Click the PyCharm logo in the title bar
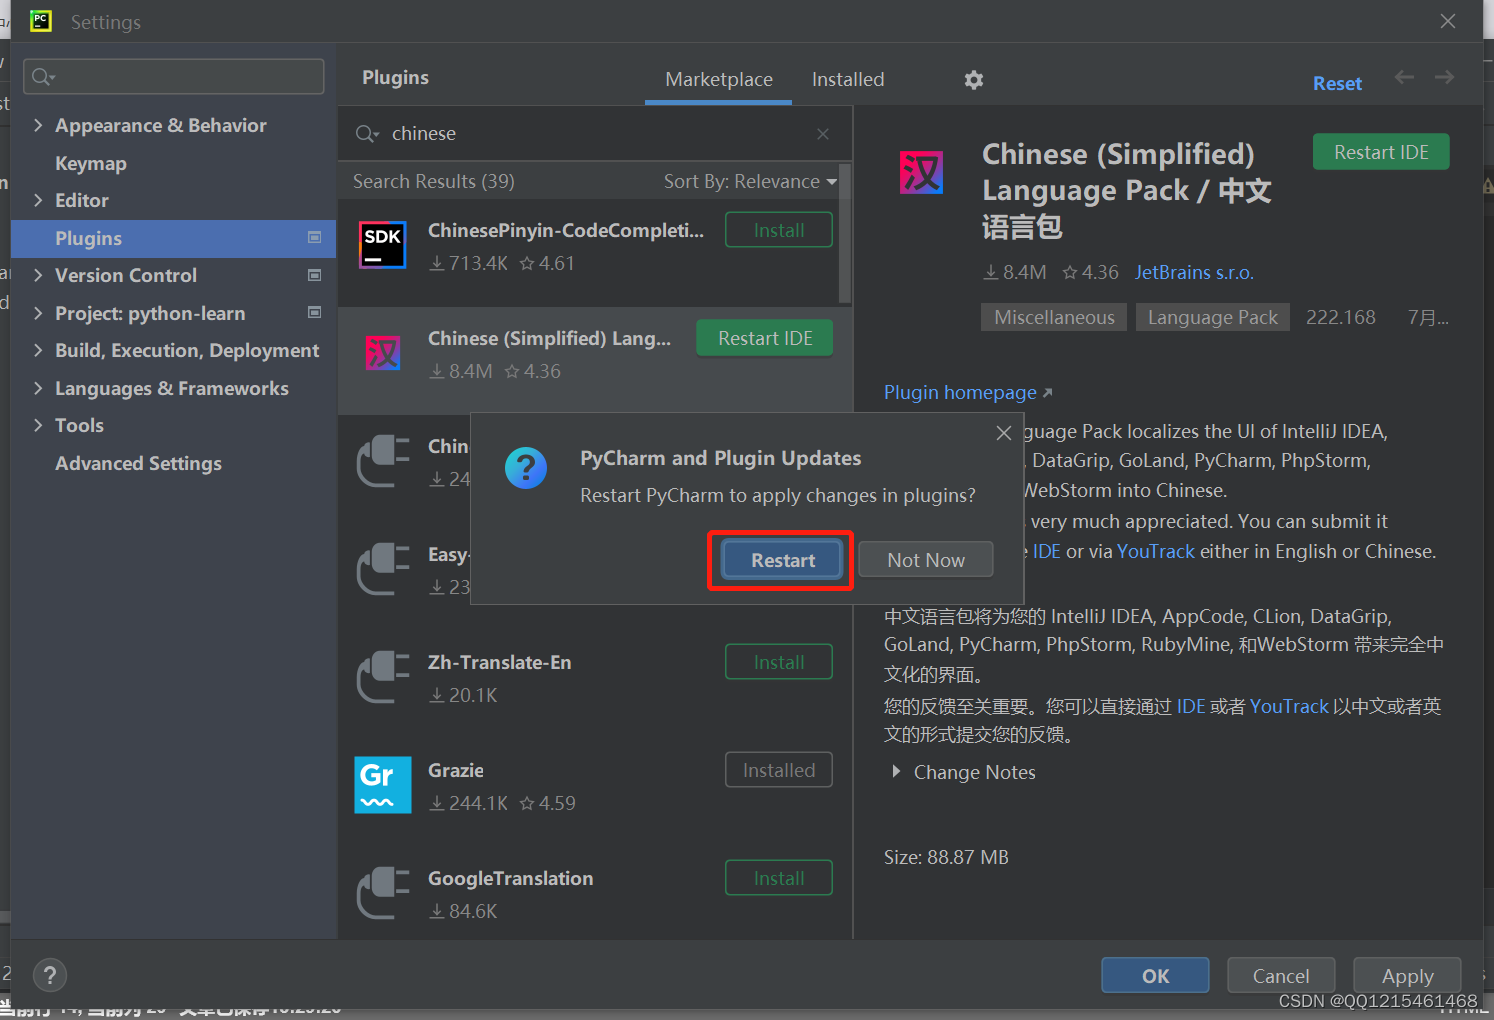The height and width of the screenshot is (1020, 1494). tap(41, 21)
